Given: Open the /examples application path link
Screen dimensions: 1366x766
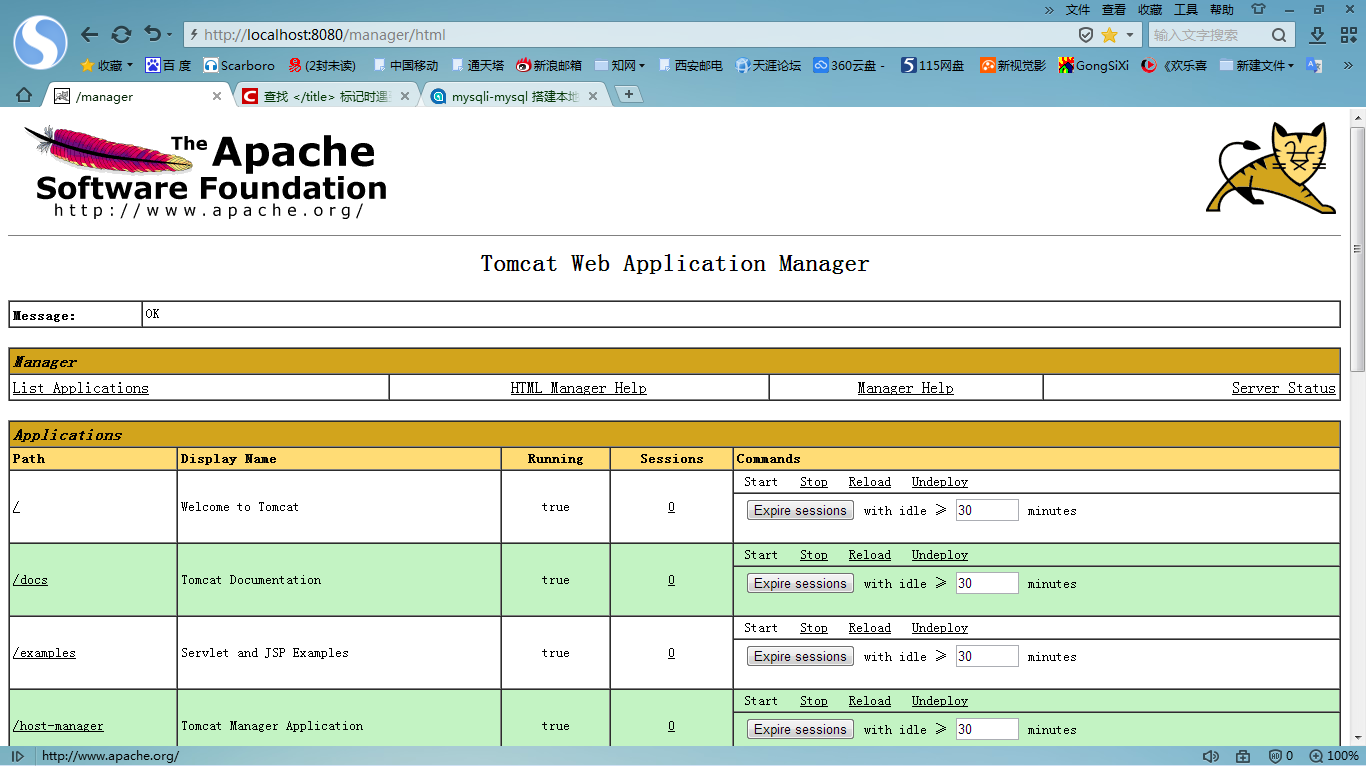Looking at the screenshot, I should tap(44, 653).
